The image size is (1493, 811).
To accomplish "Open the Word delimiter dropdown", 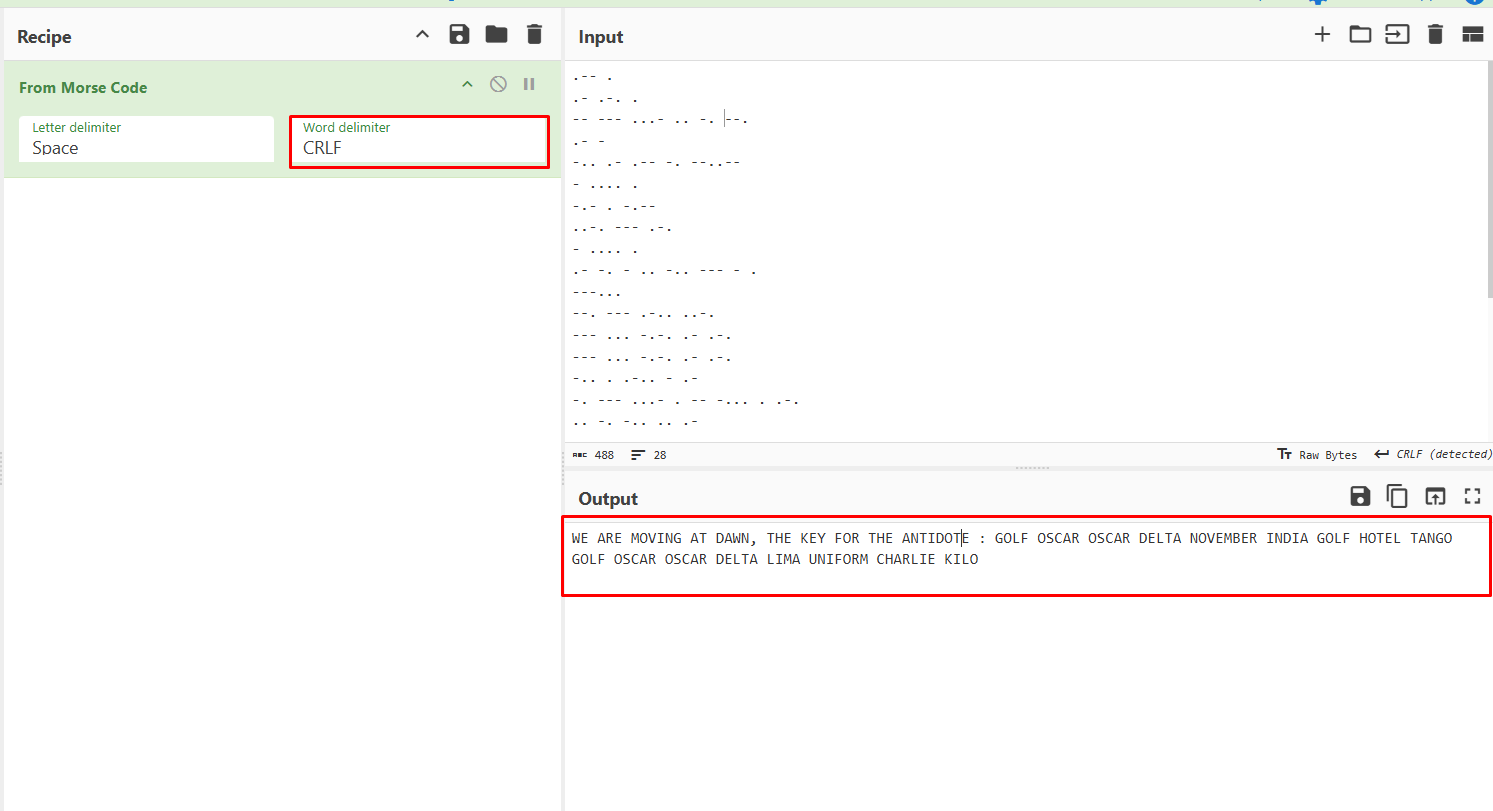I will point(419,140).
